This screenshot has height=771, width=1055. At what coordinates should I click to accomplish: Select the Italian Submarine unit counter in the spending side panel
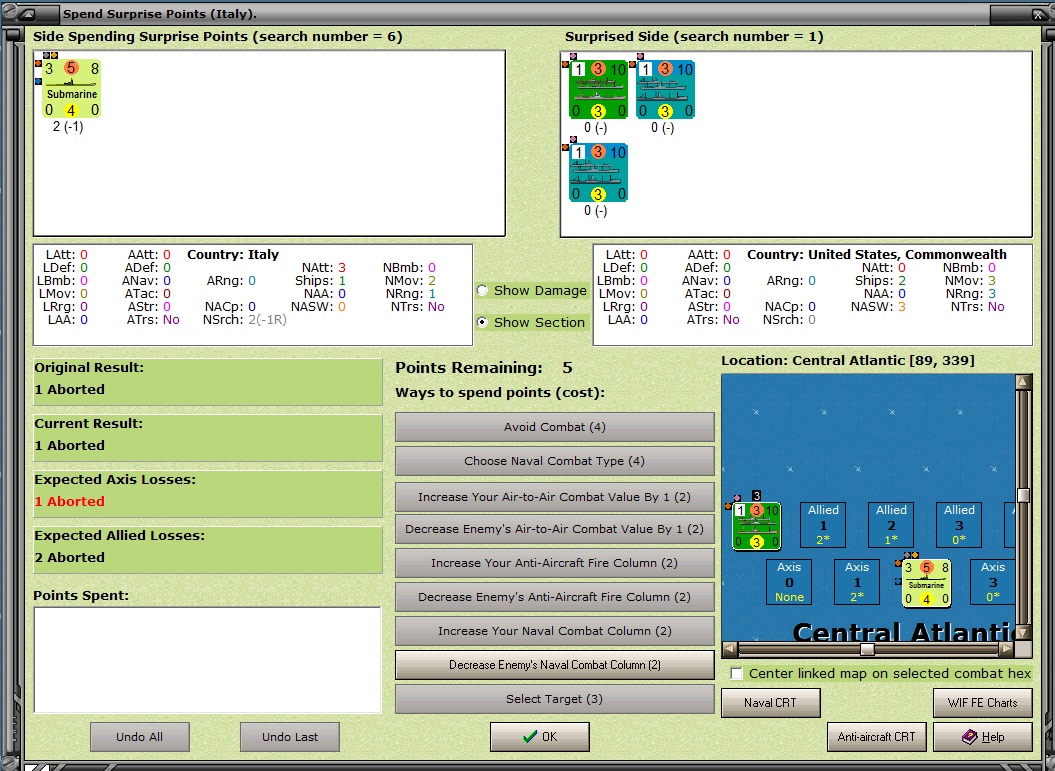[71, 89]
